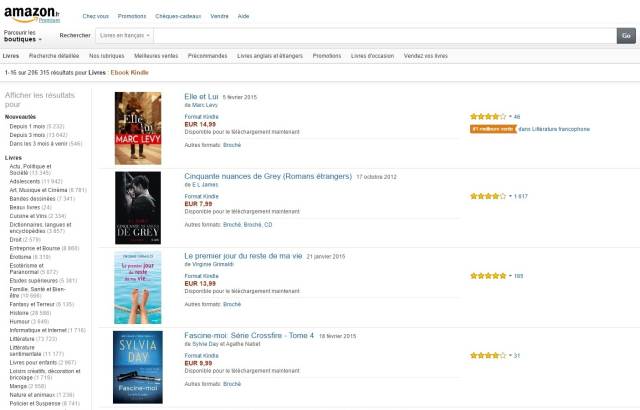Open Cinquante nuances de Grey title link
This screenshot has width=640, height=410.
[x=268, y=176]
